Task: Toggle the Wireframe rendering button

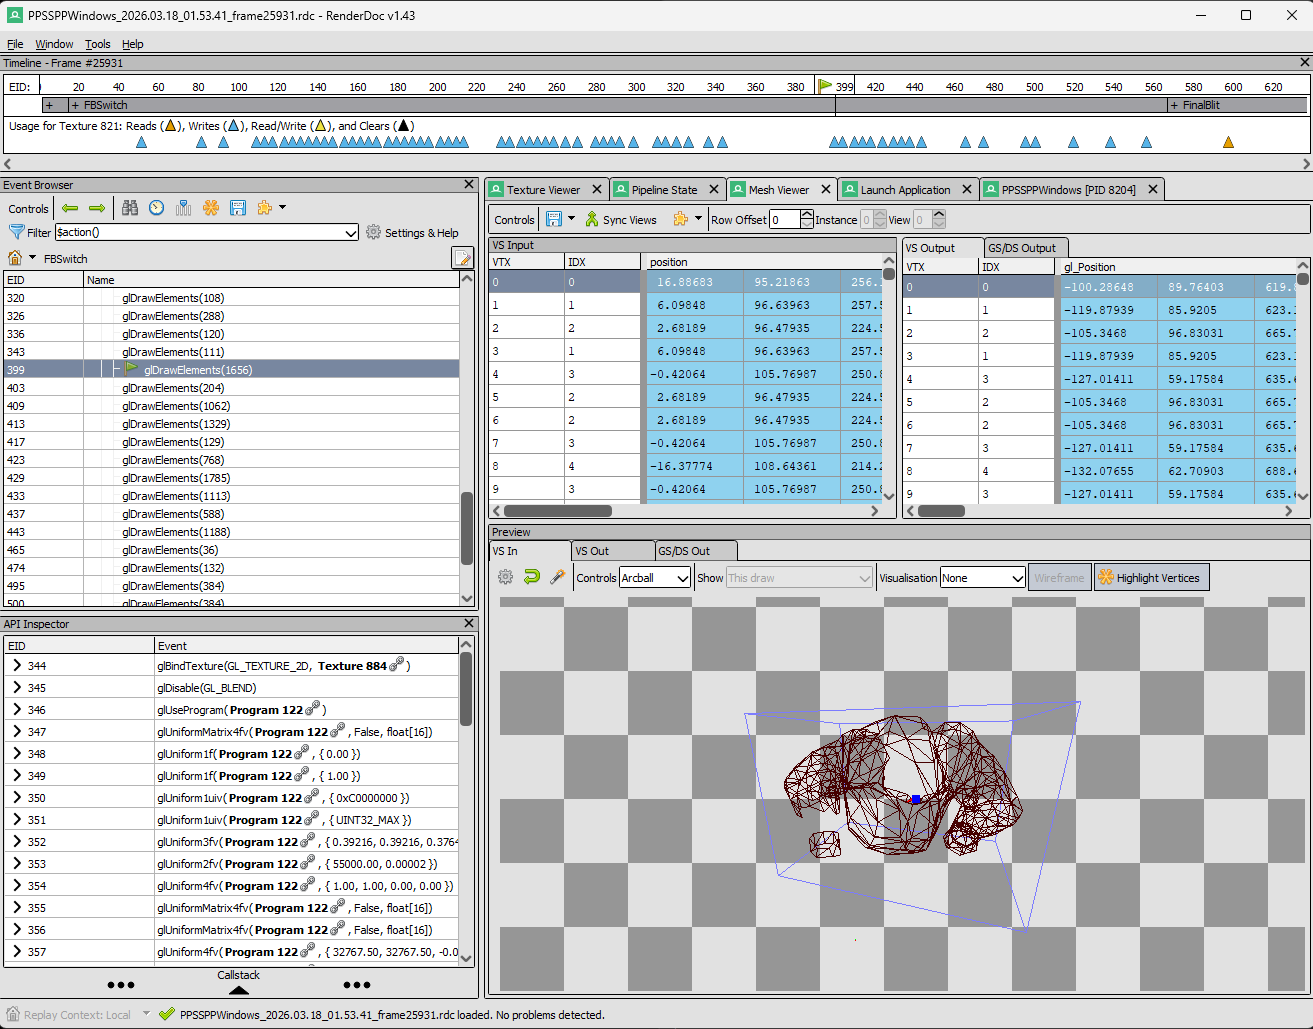Action: [1059, 578]
